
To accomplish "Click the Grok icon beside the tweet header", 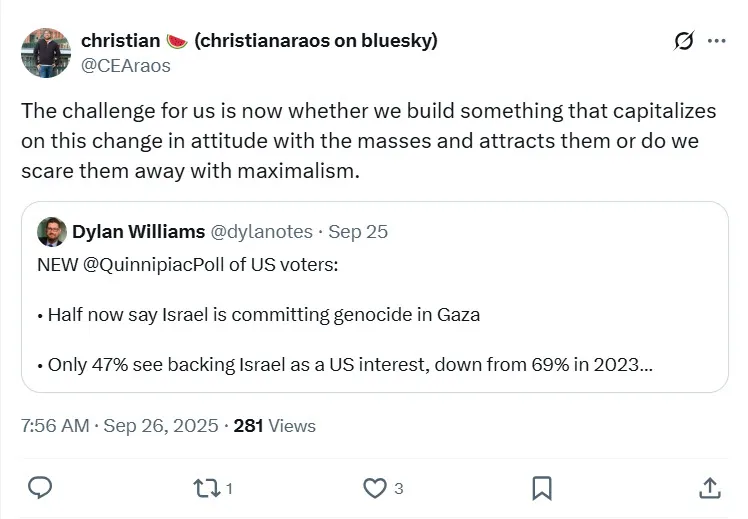I will (x=684, y=41).
